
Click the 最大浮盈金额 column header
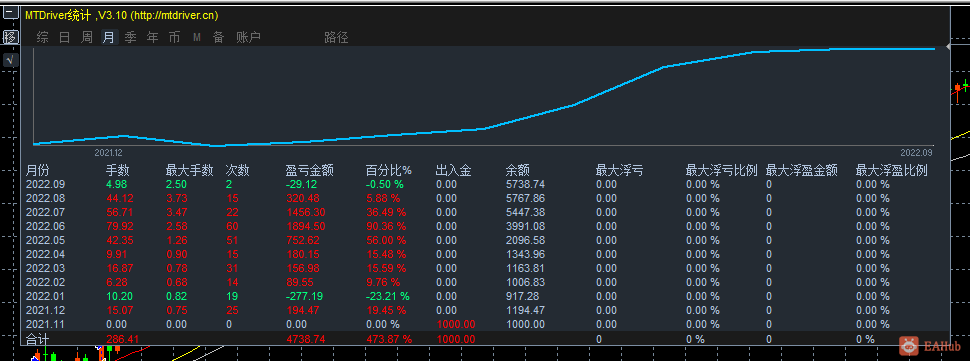pos(802,171)
